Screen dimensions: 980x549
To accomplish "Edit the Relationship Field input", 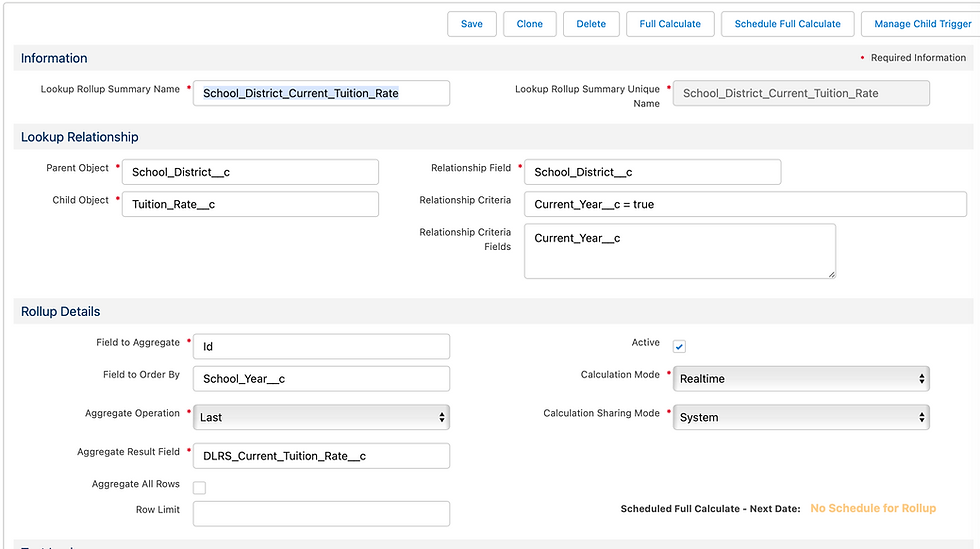I will pyautogui.click(x=652, y=172).
